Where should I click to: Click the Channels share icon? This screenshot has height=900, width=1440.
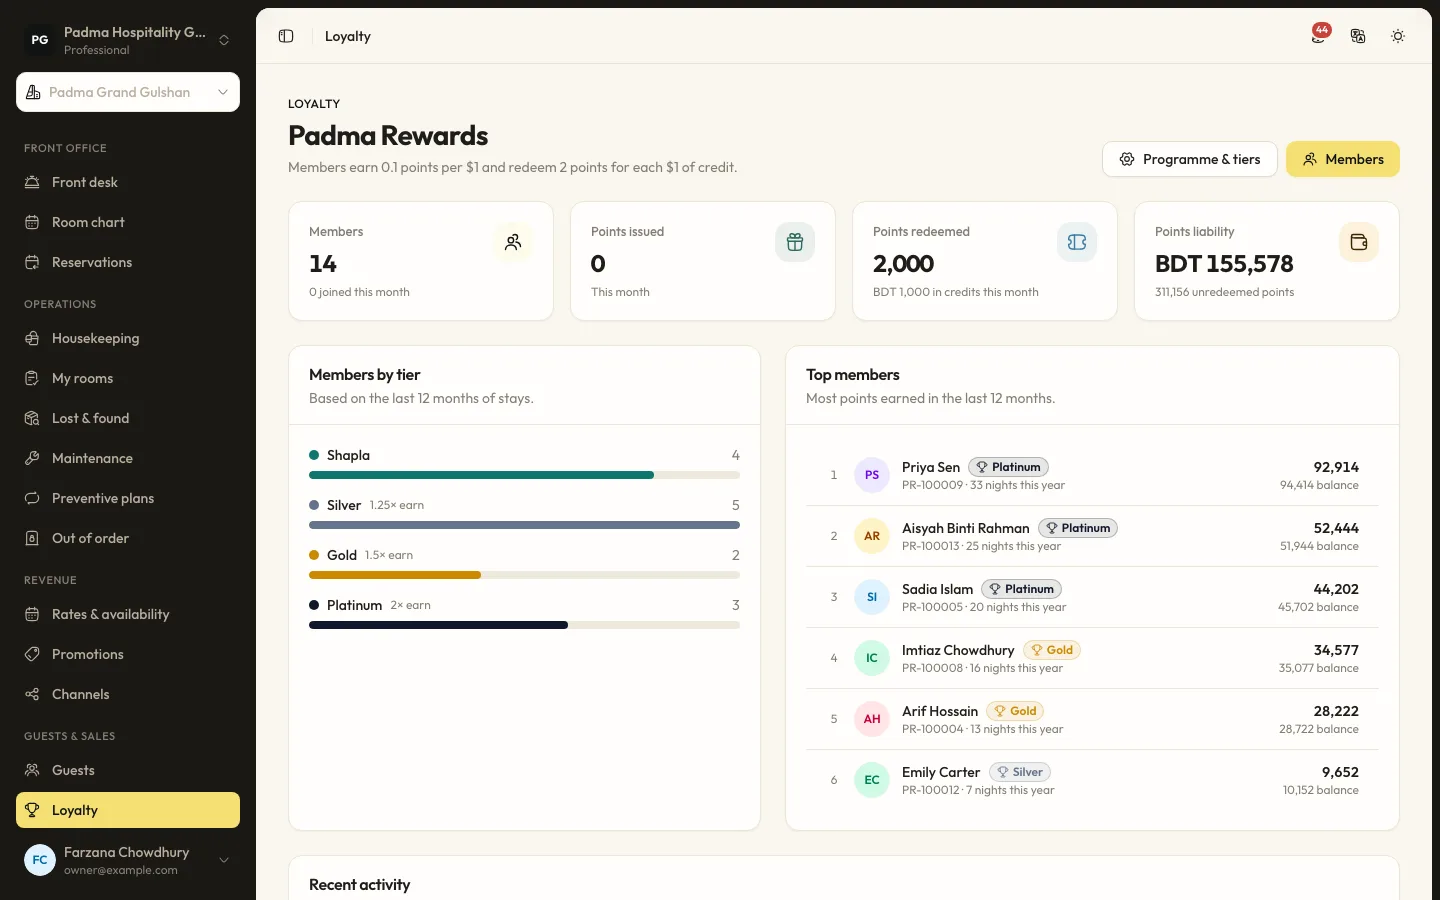(x=32, y=694)
